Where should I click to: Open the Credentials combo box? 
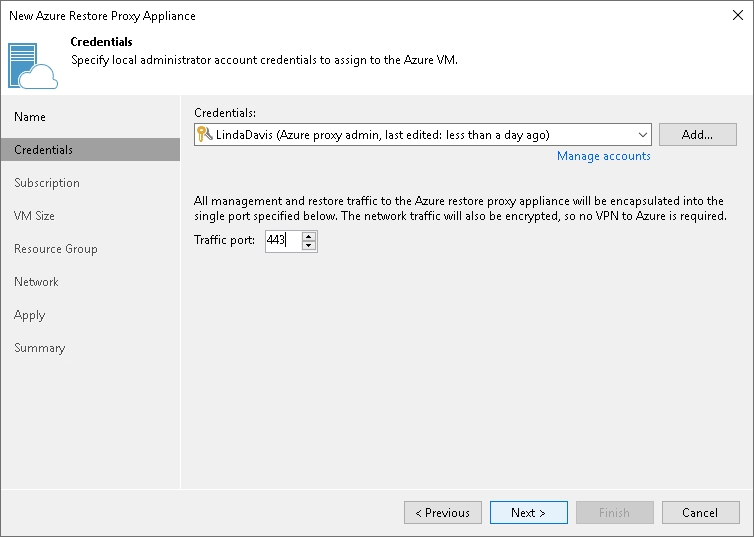(x=423, y=135)
